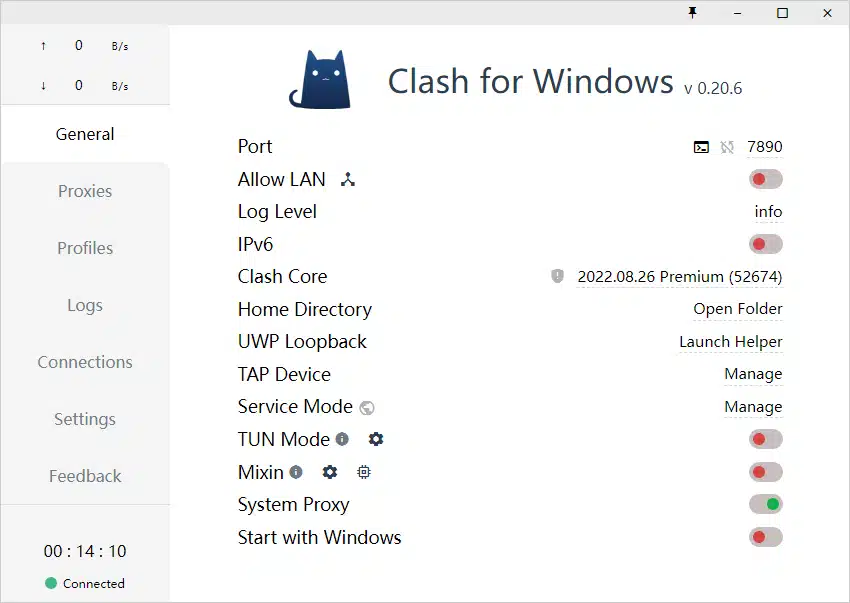This screenshot has width=850, height=603.
Task: Open the home directory via Open Folder
Action: pyautogui.click(x=738, y=309)
